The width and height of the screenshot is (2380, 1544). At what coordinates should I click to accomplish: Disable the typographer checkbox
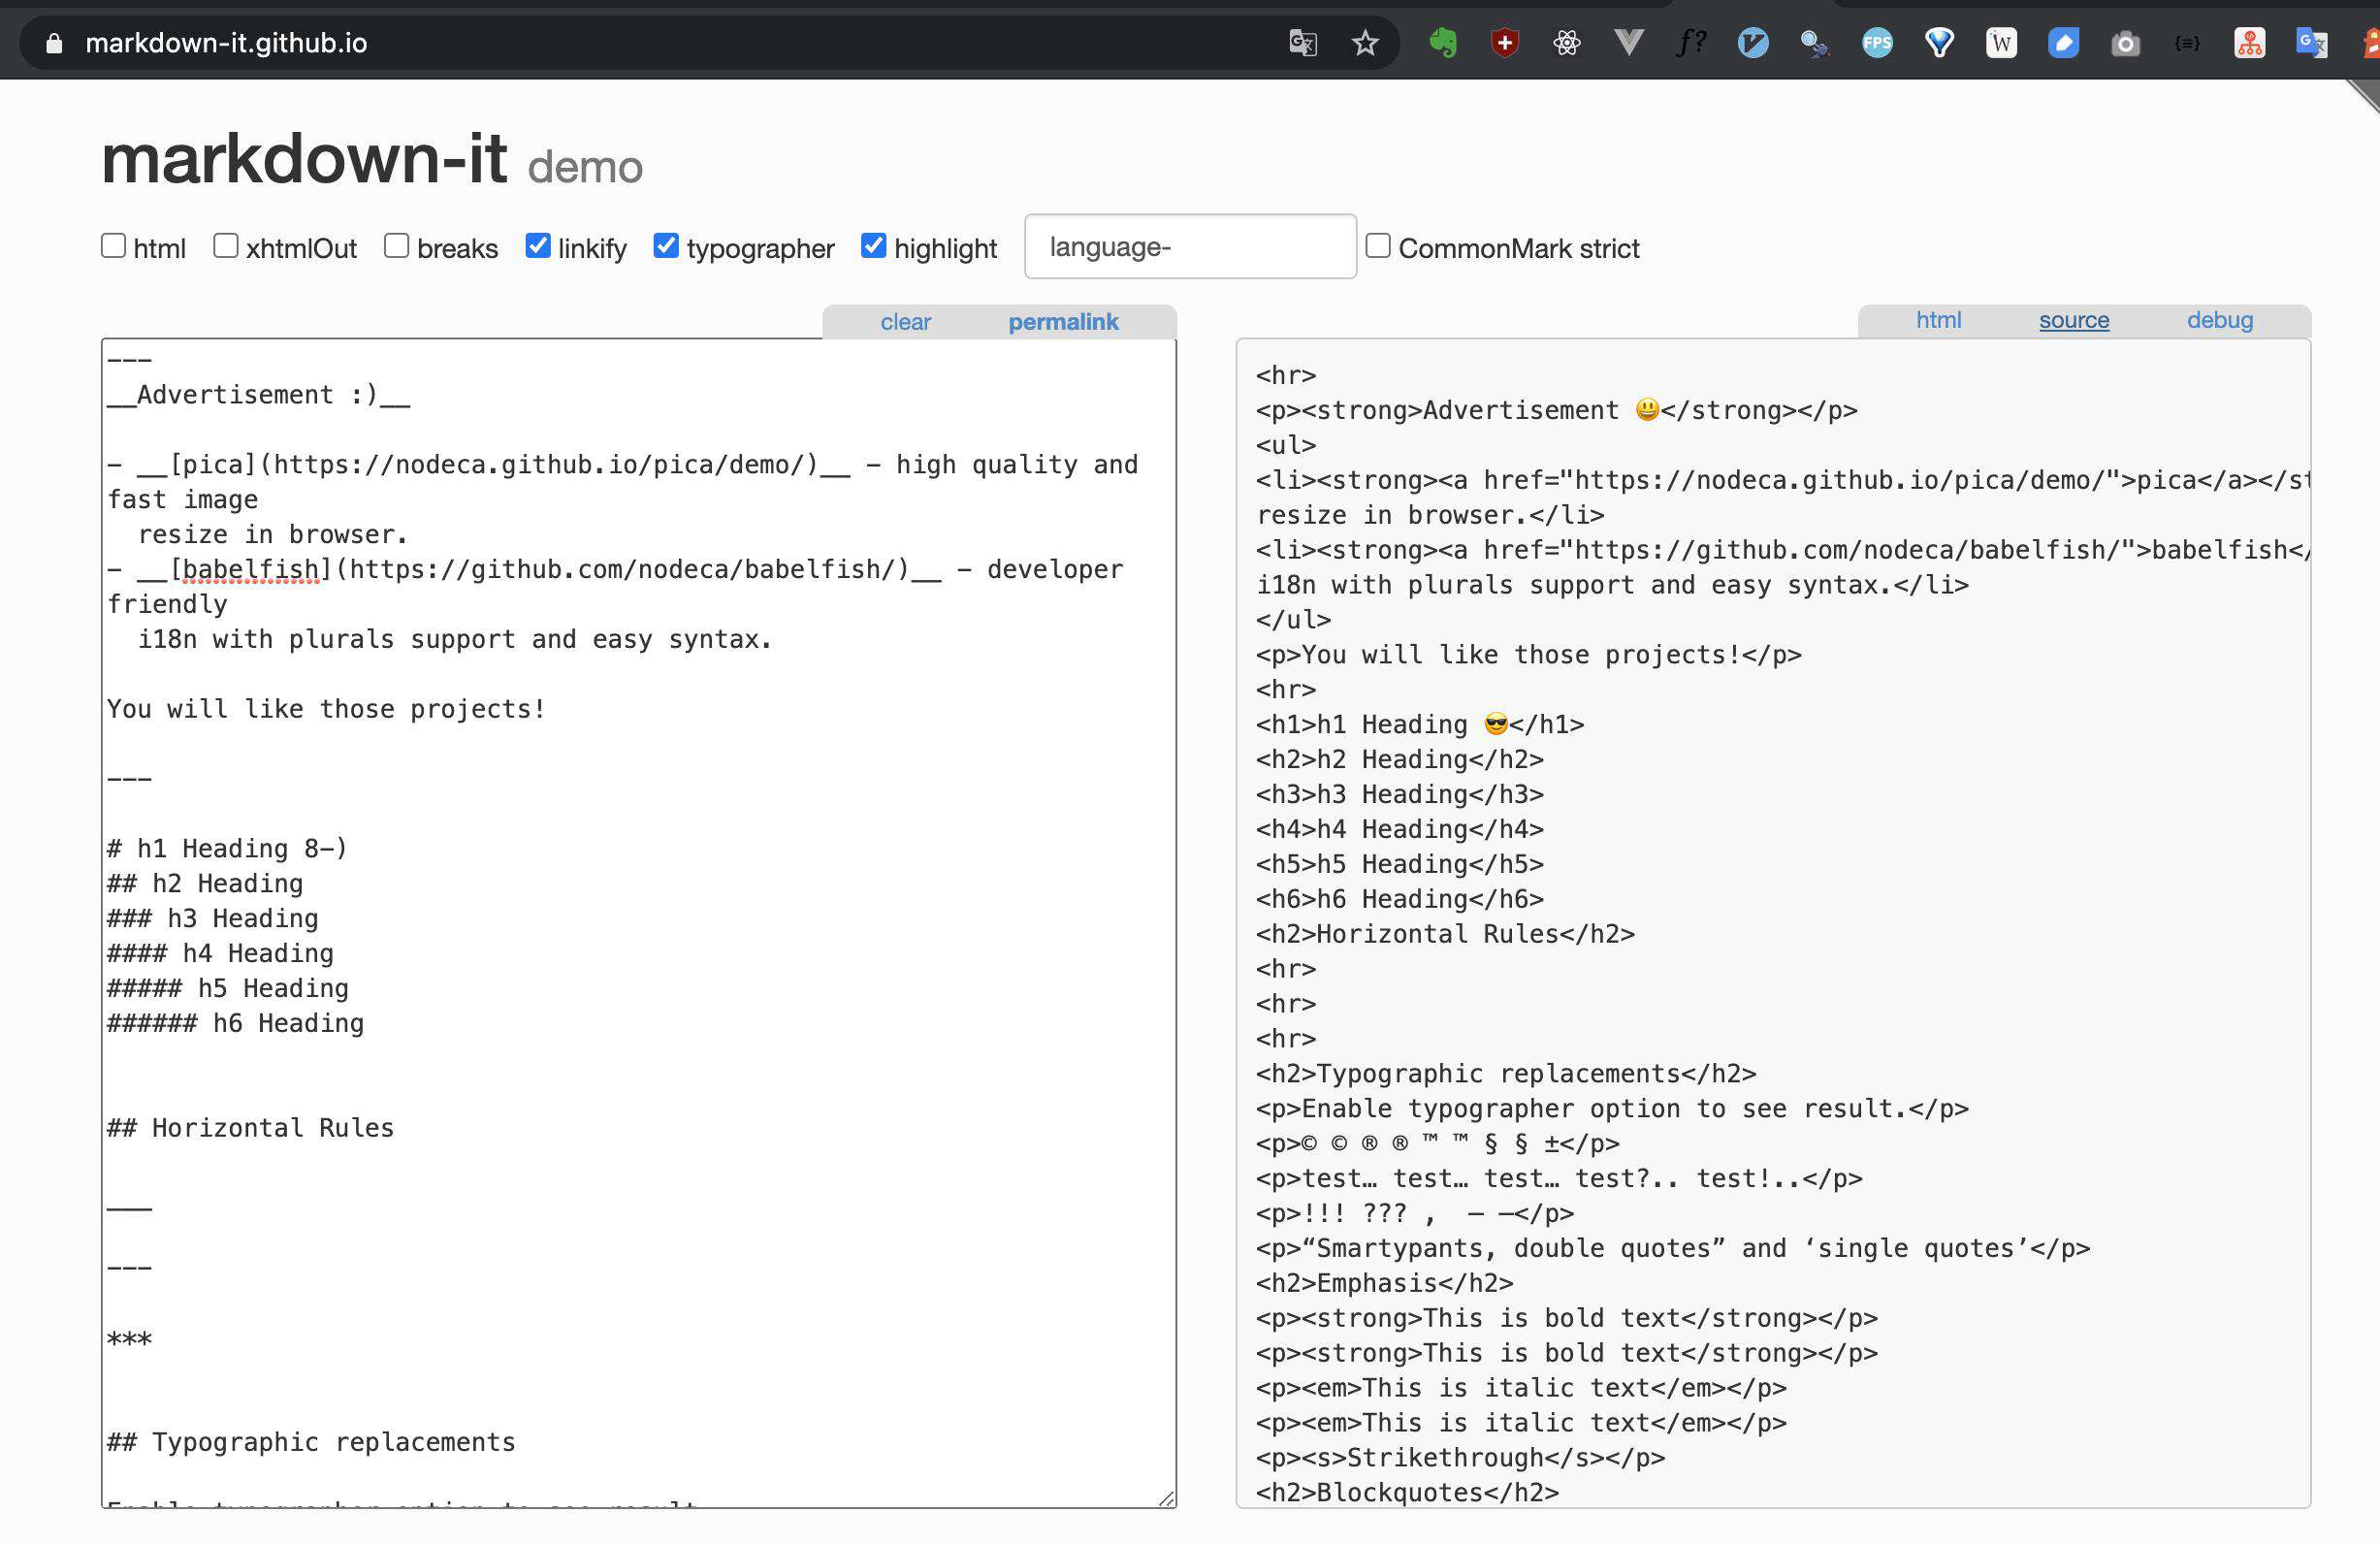click(666, 245)
